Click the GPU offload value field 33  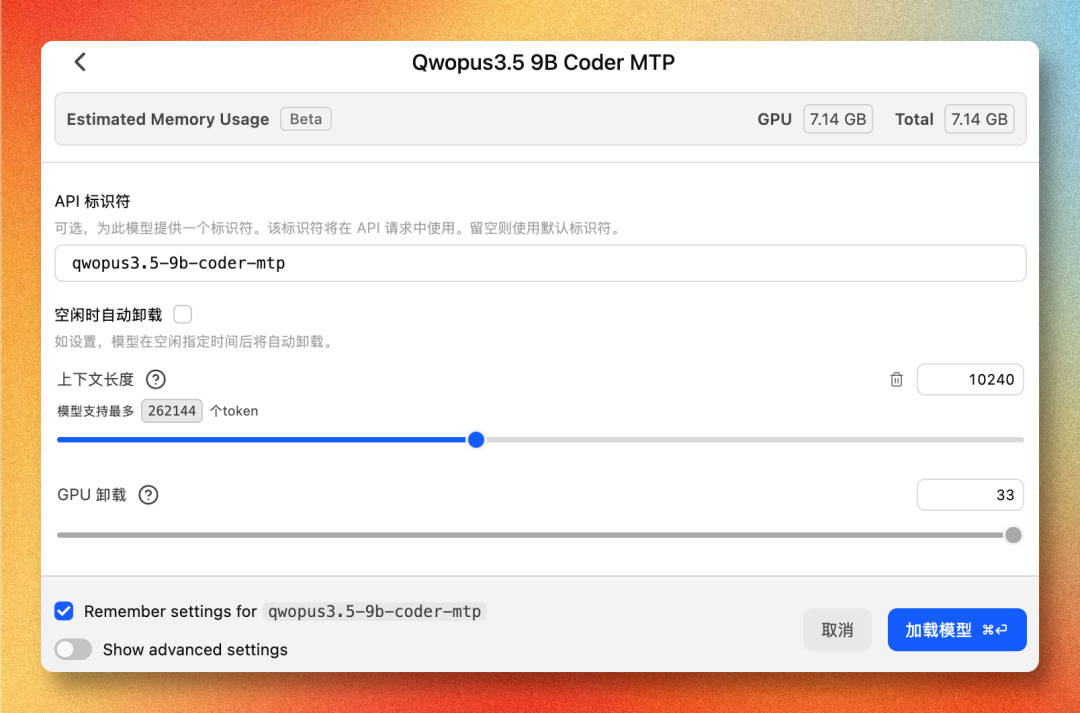tap(970, 495)
